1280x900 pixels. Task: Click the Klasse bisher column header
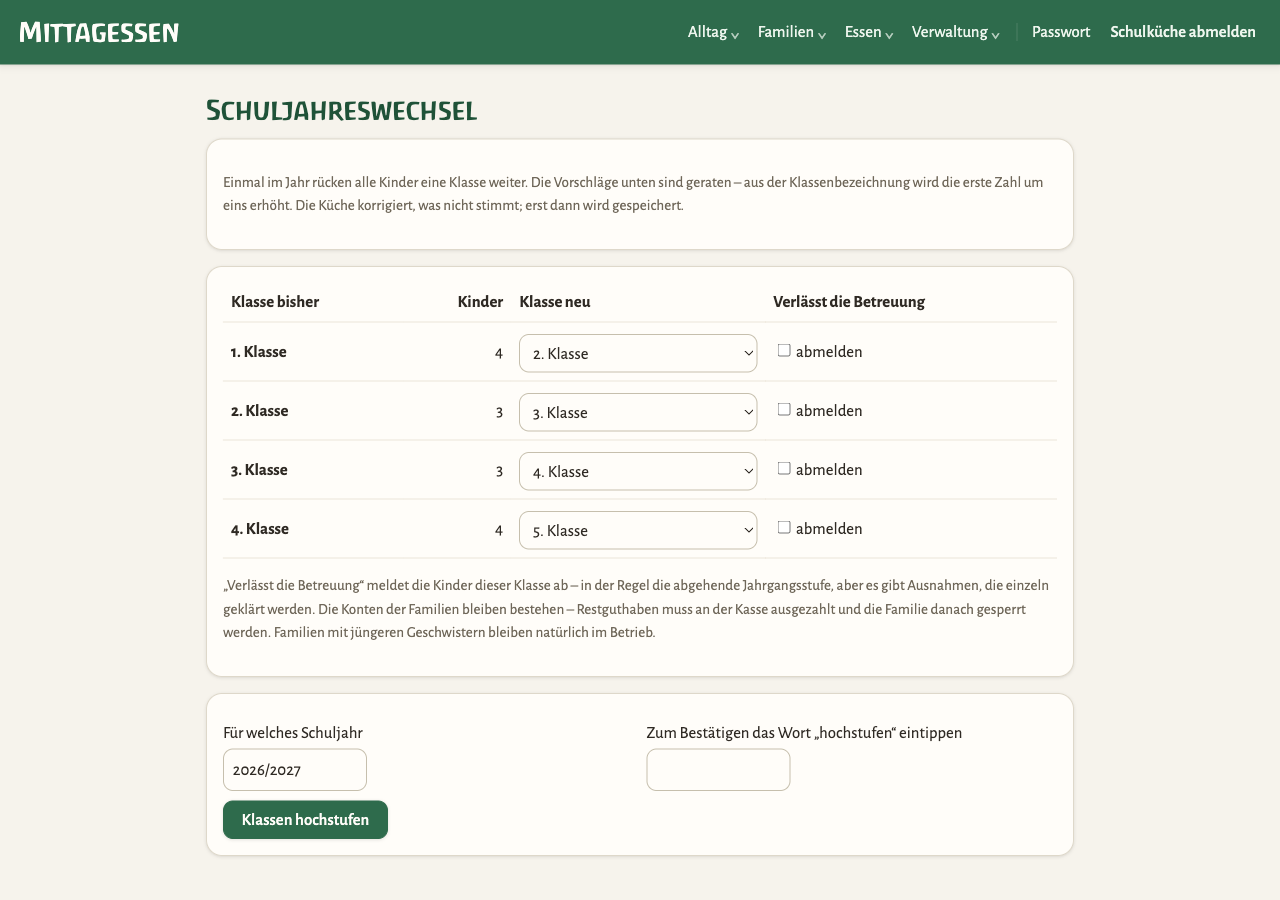point(275,302)
